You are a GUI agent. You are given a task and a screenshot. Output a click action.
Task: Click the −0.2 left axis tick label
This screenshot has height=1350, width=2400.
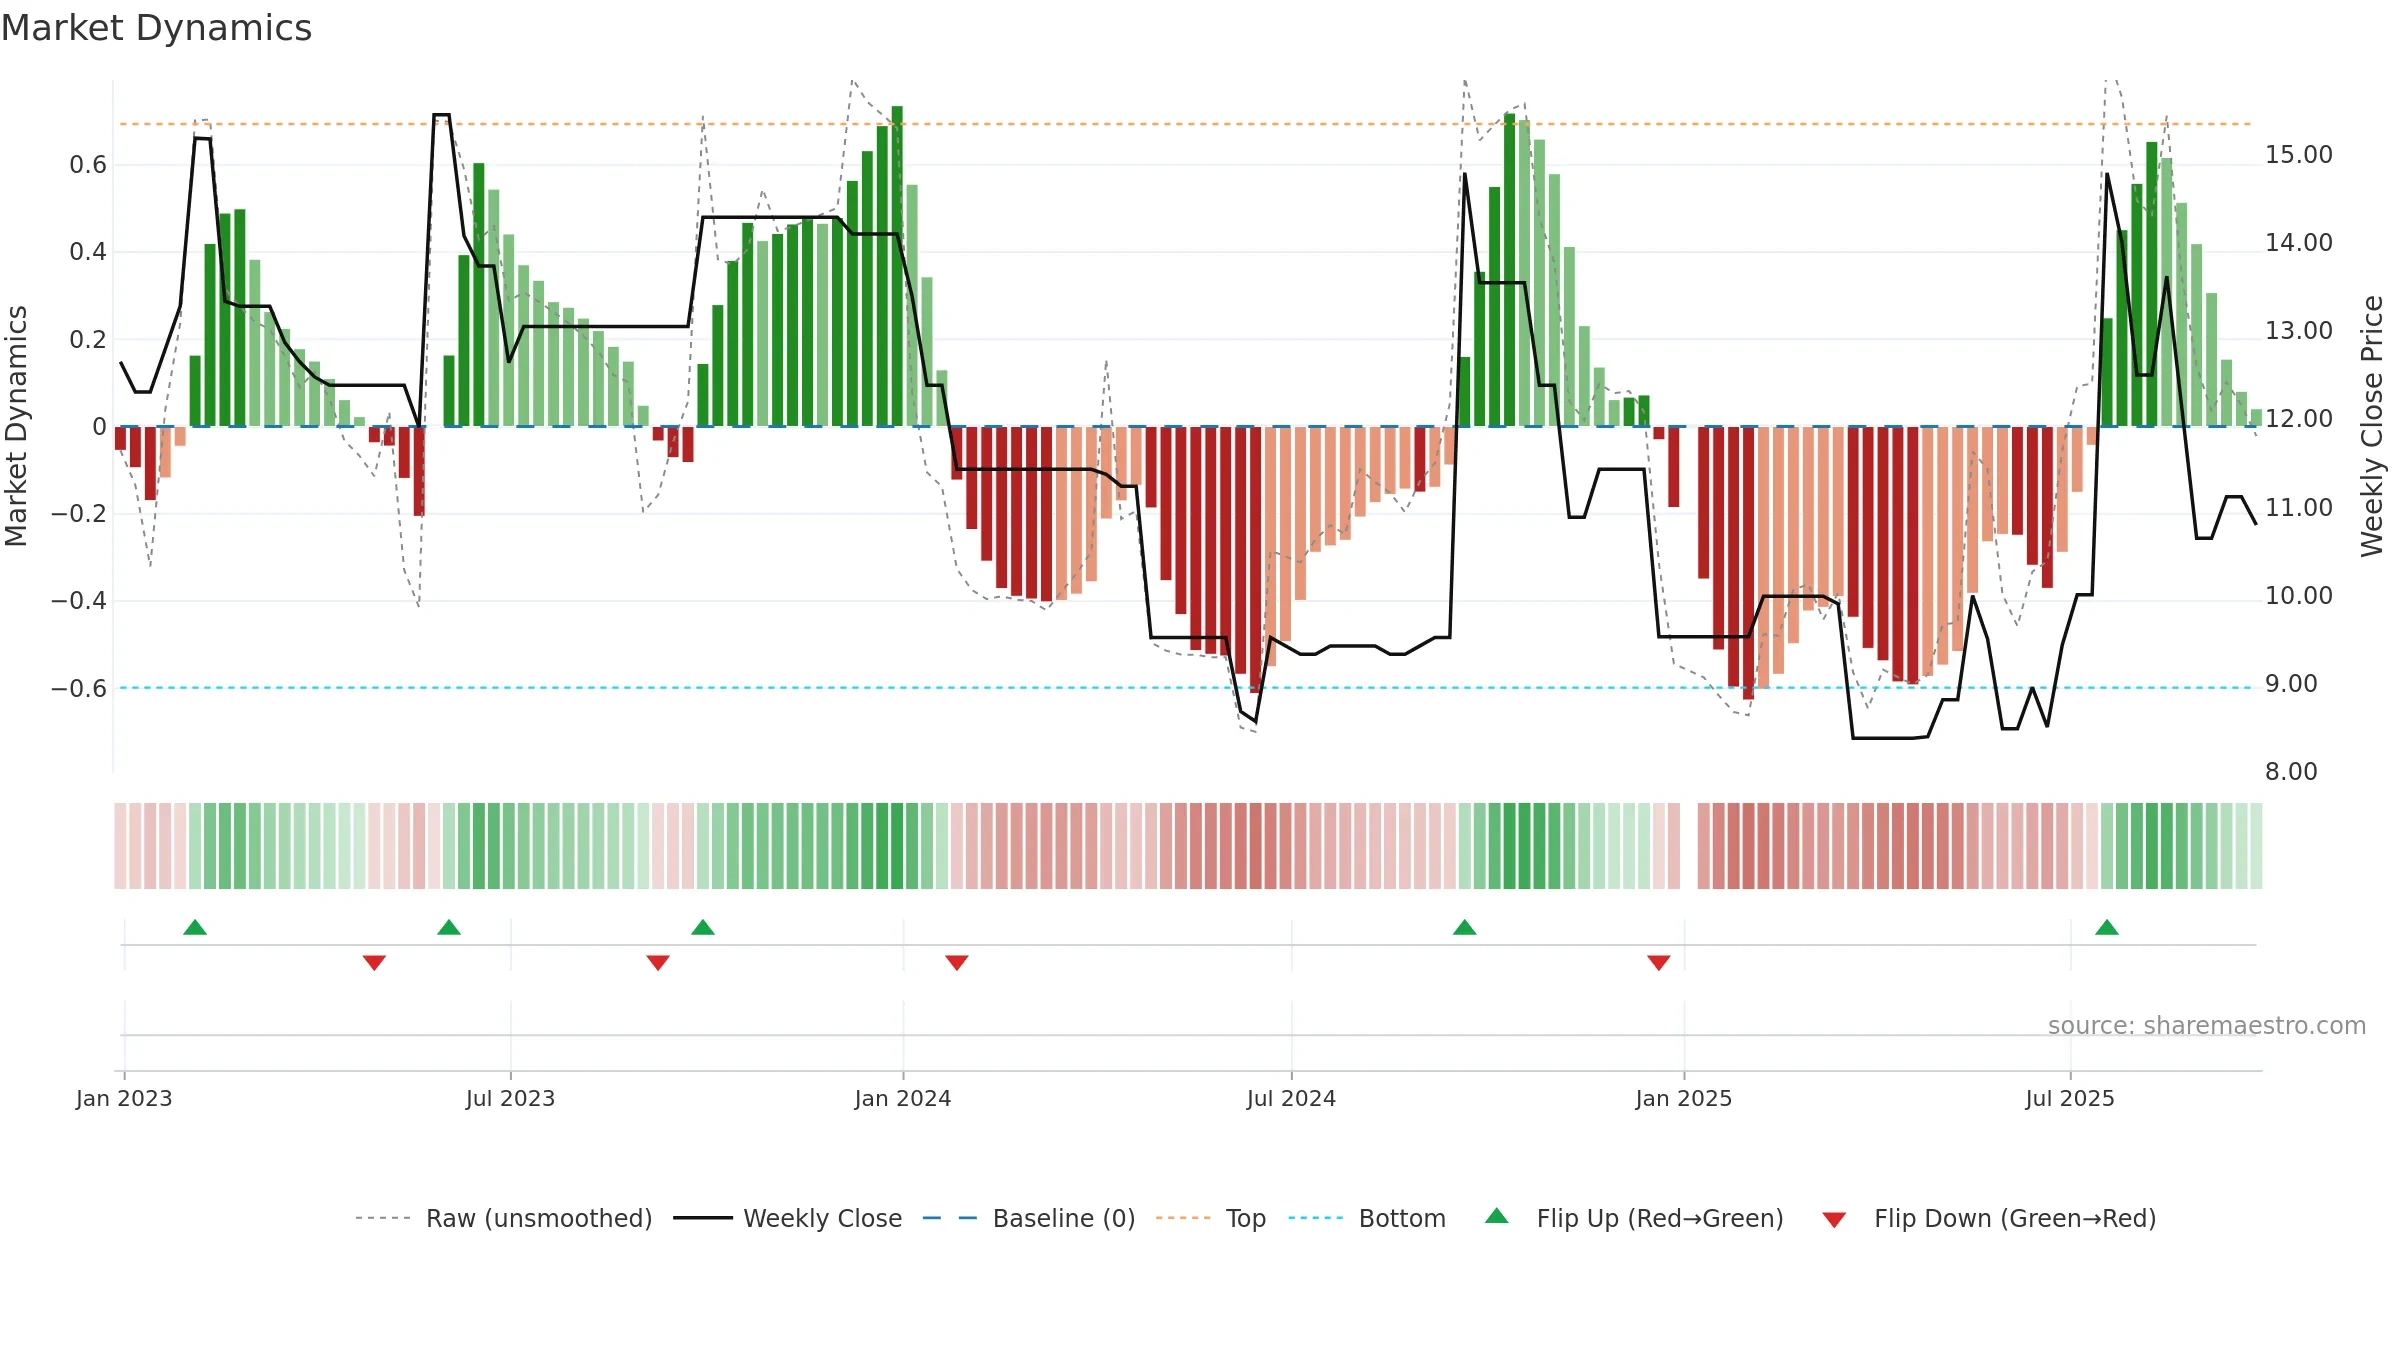[79, 514]
